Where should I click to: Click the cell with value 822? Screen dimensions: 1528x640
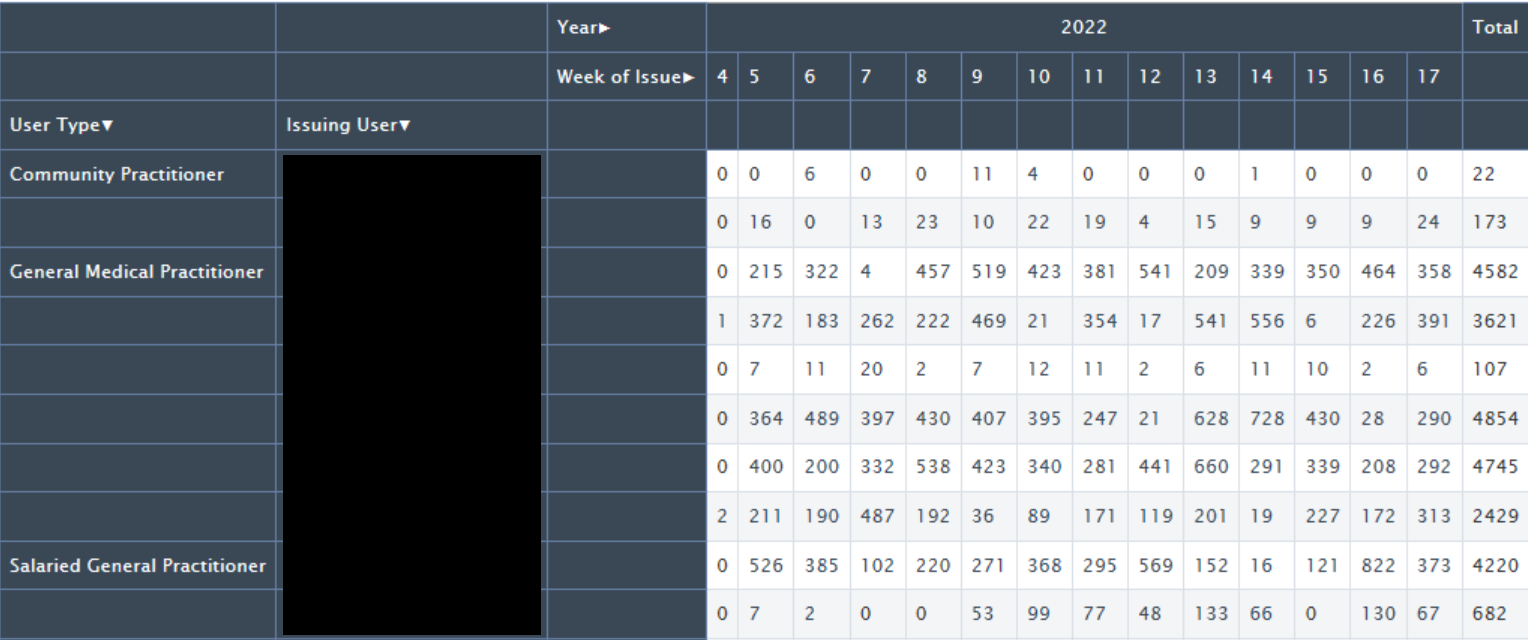(x=1378, y=565)
